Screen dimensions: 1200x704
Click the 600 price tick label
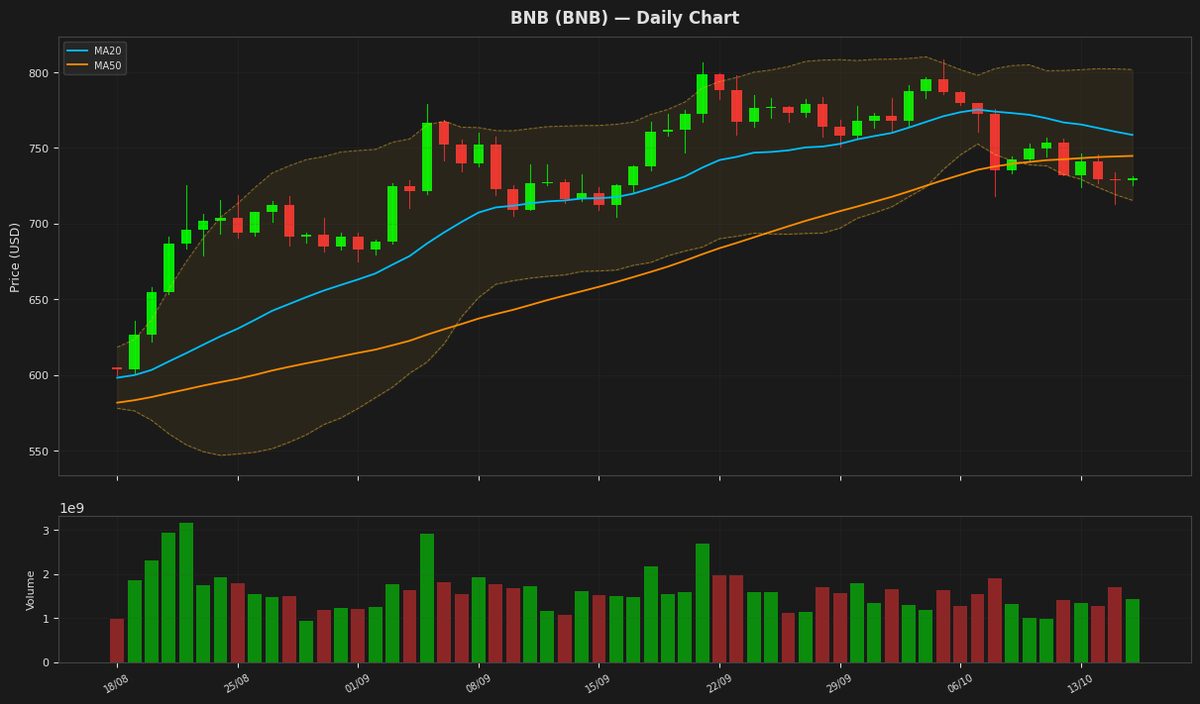[39, 376]
